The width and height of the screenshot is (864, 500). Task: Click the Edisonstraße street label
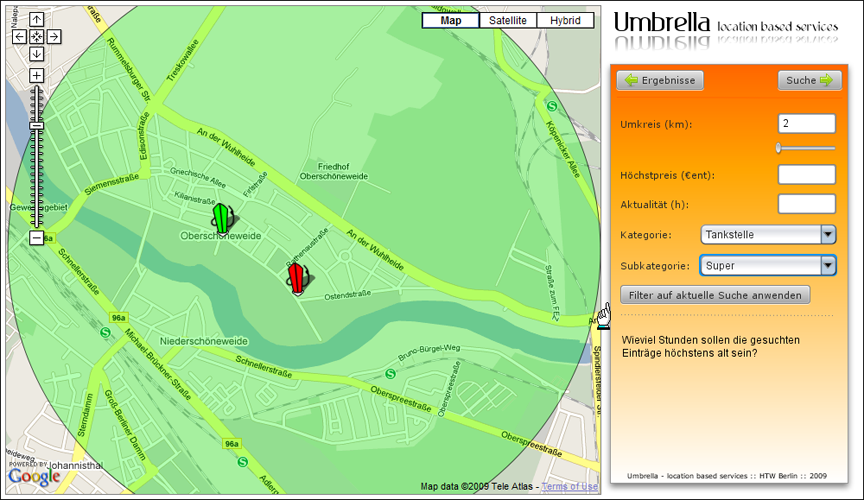click(x=144, y=136)
